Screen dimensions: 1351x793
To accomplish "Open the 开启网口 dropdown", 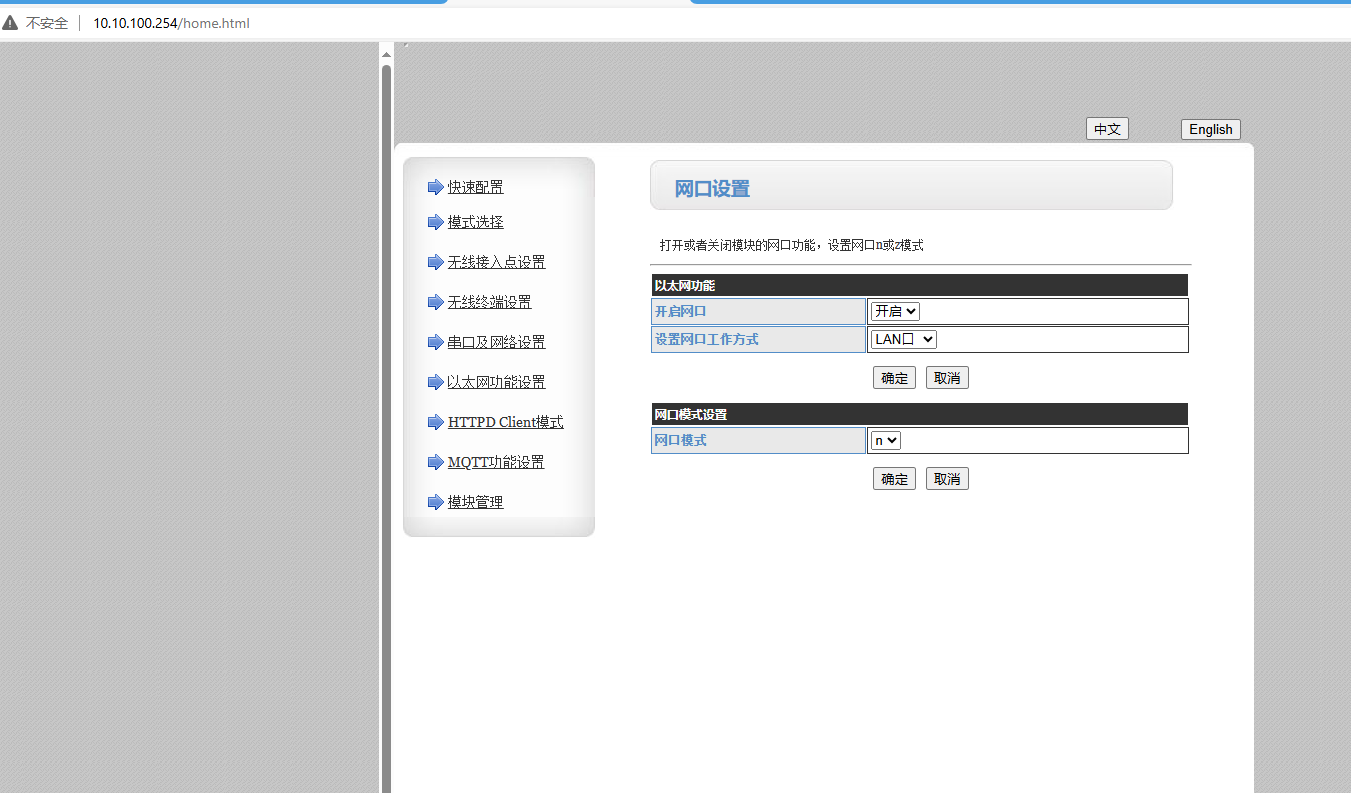I will [895, 312].
